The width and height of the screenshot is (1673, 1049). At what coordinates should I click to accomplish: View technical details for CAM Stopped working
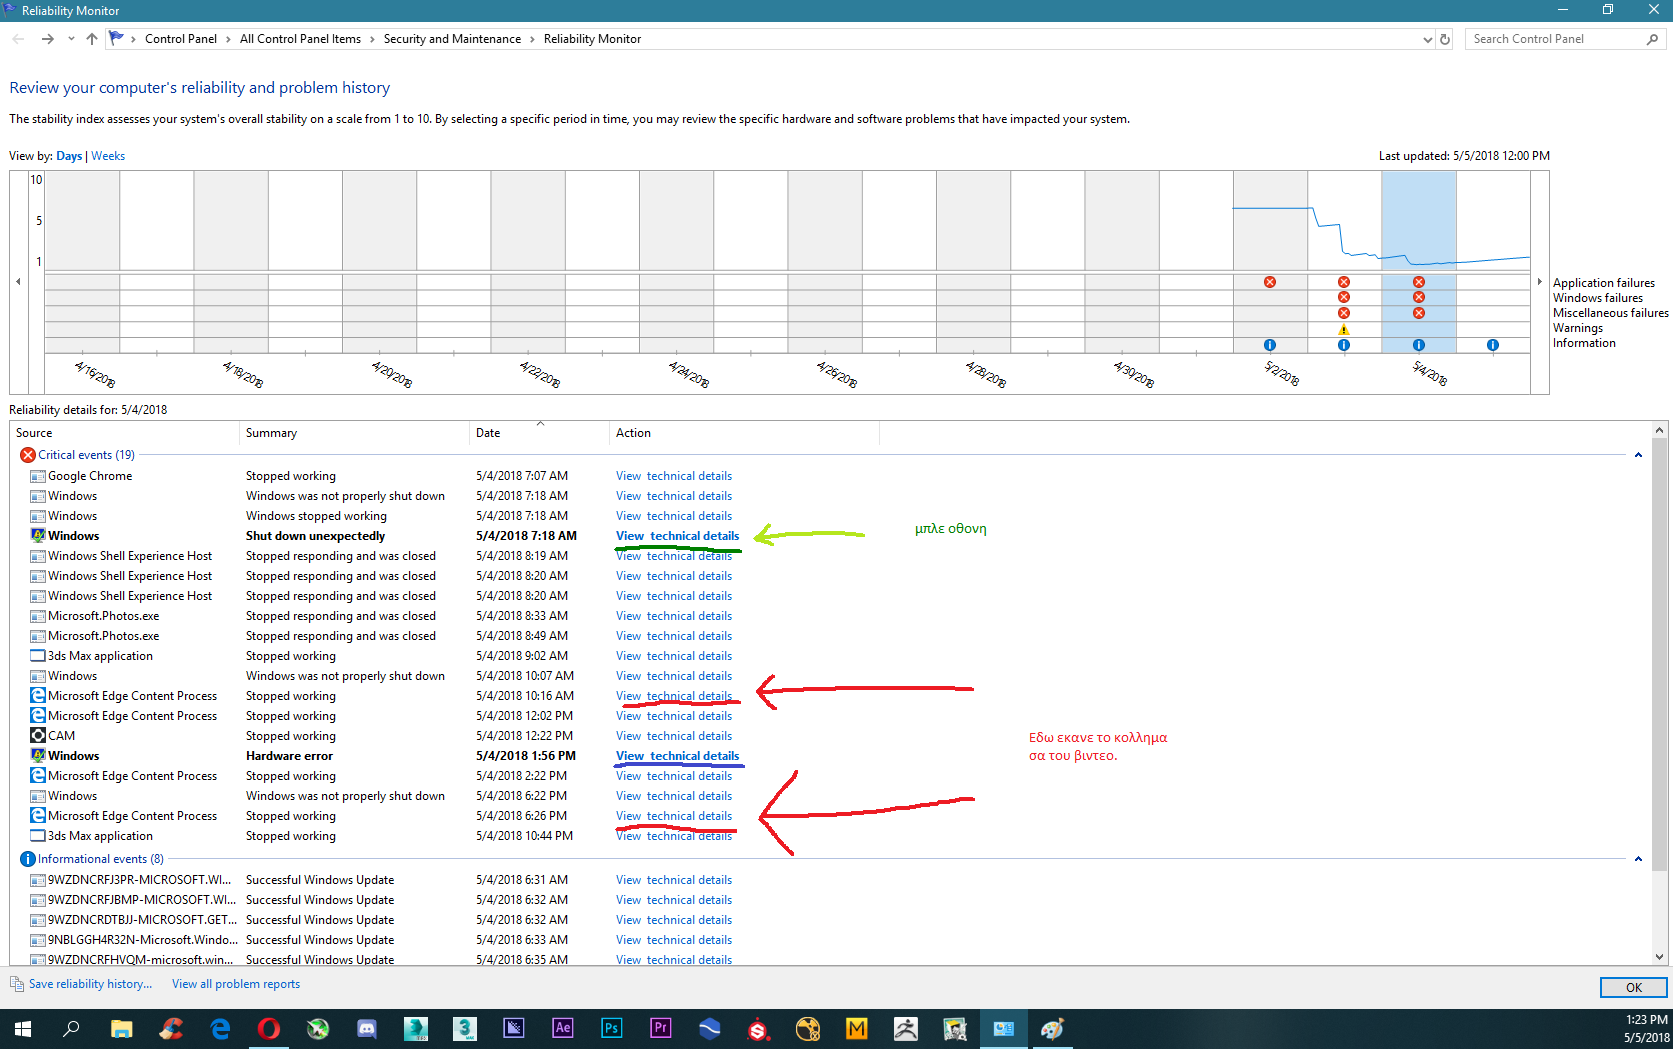click(674, 736)
